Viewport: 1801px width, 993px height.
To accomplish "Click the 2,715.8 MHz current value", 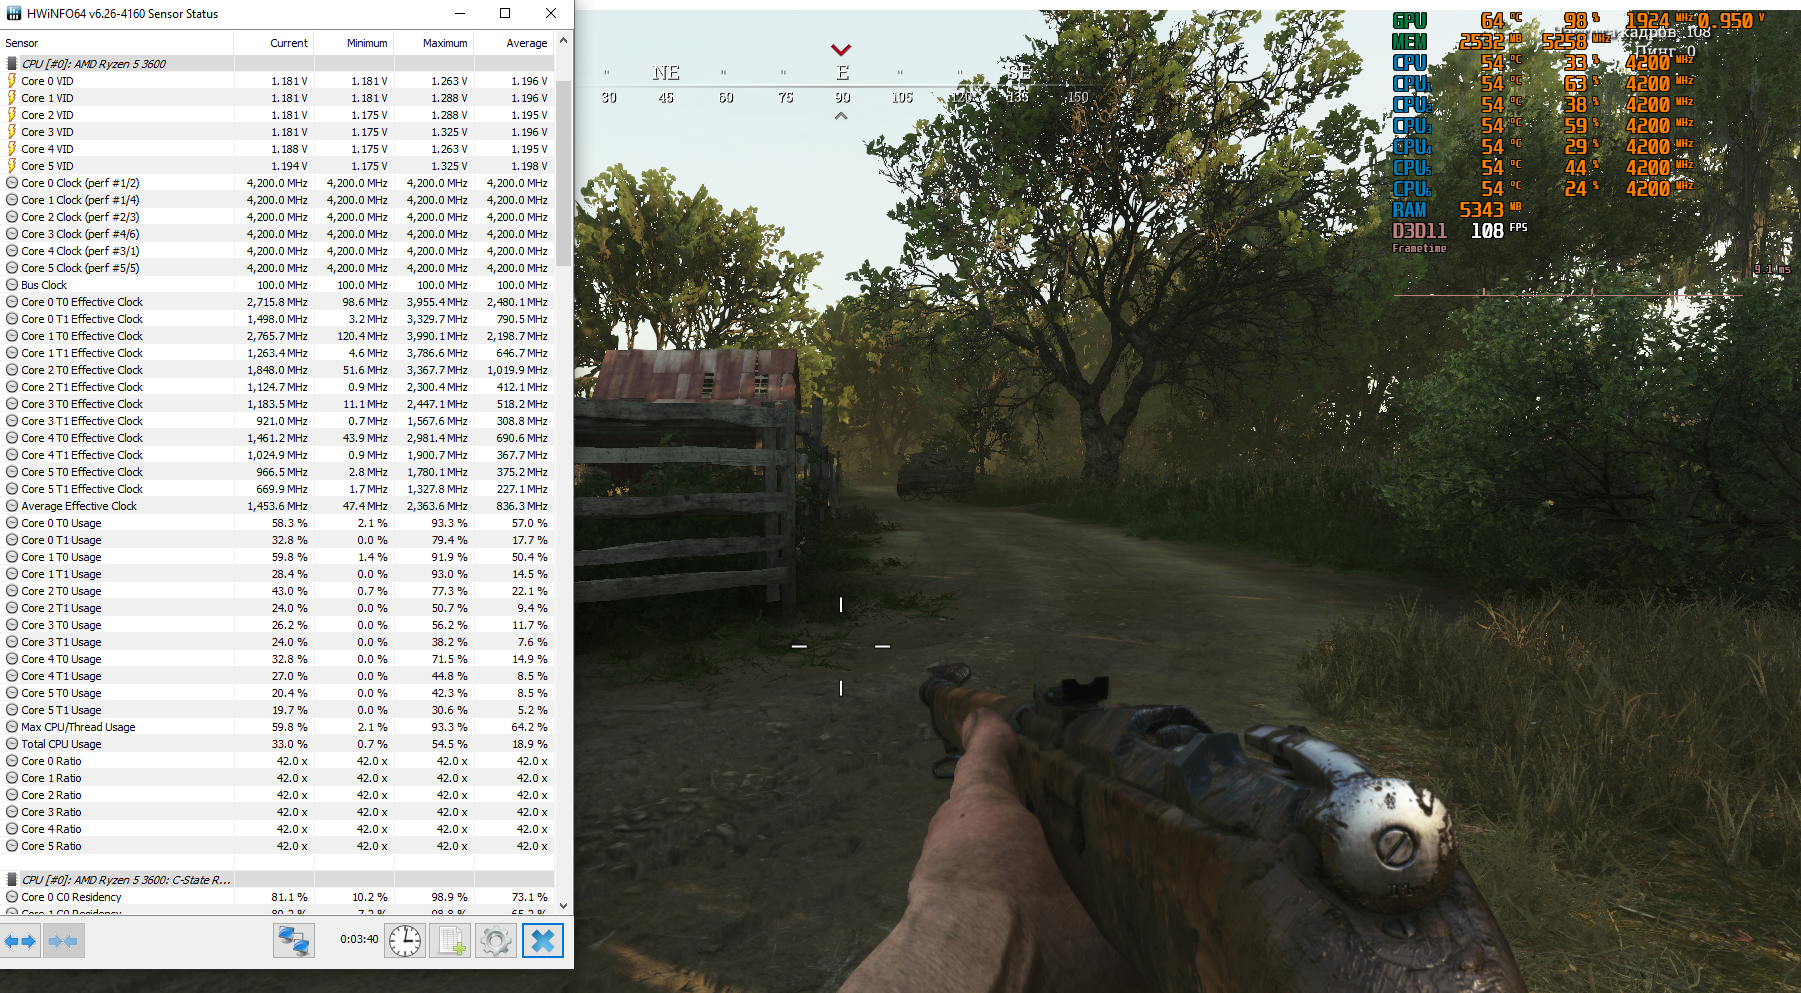I will coord(278,302).
